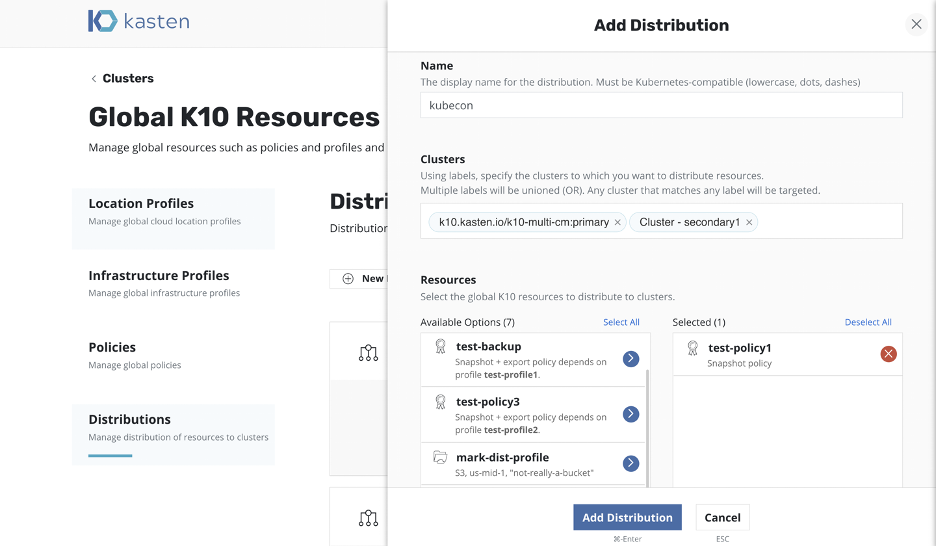The image size is (936, 546).
Task: Click the first distribution card icon
Action: [x=368, y=353]
